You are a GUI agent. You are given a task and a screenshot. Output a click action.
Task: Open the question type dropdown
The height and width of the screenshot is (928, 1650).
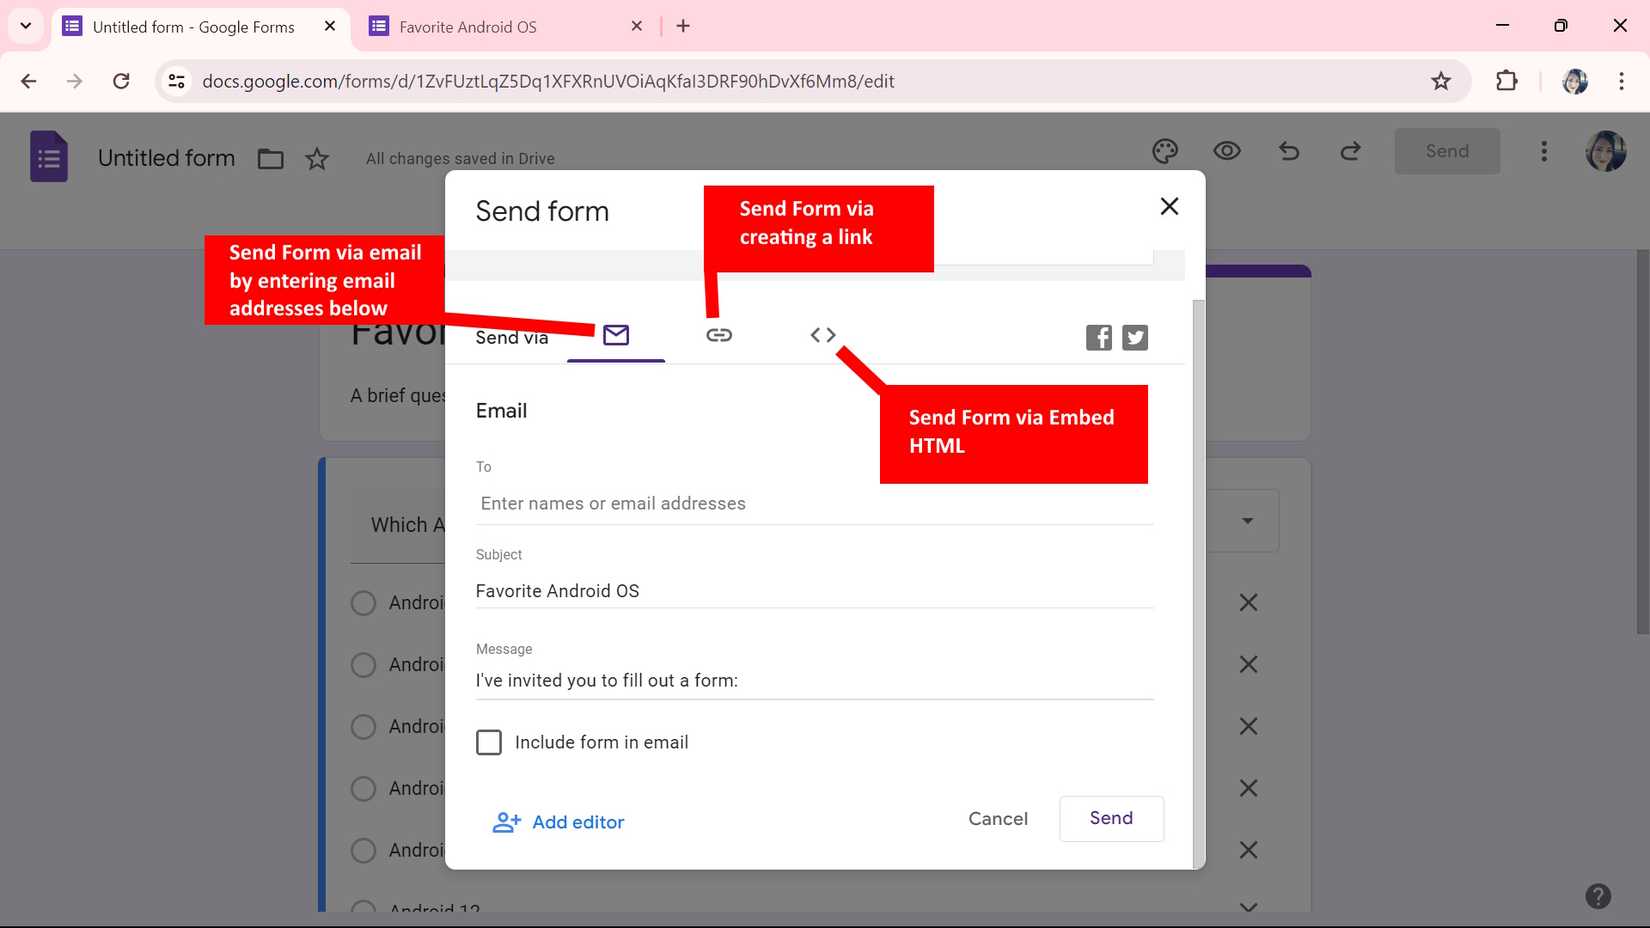coord(1247,520)
